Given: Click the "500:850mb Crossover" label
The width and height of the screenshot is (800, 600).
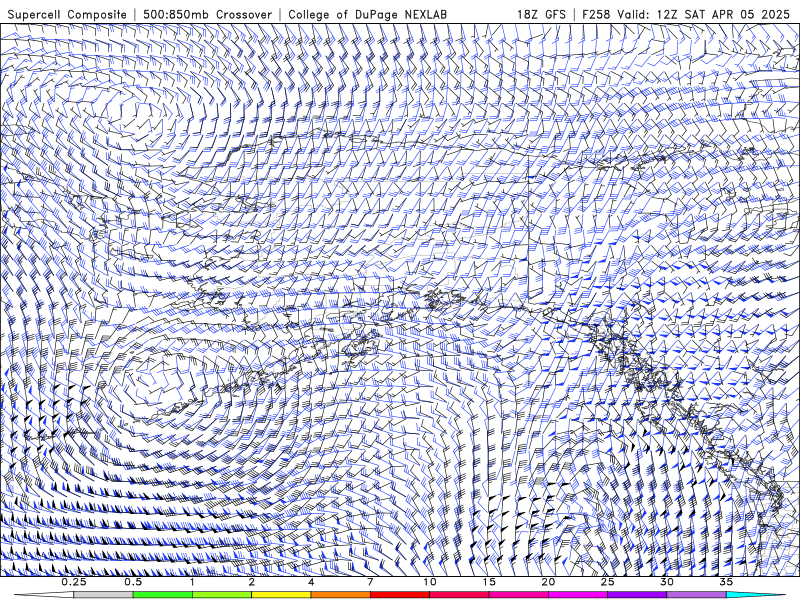Looking at the screenshot, I should point(208,14).
